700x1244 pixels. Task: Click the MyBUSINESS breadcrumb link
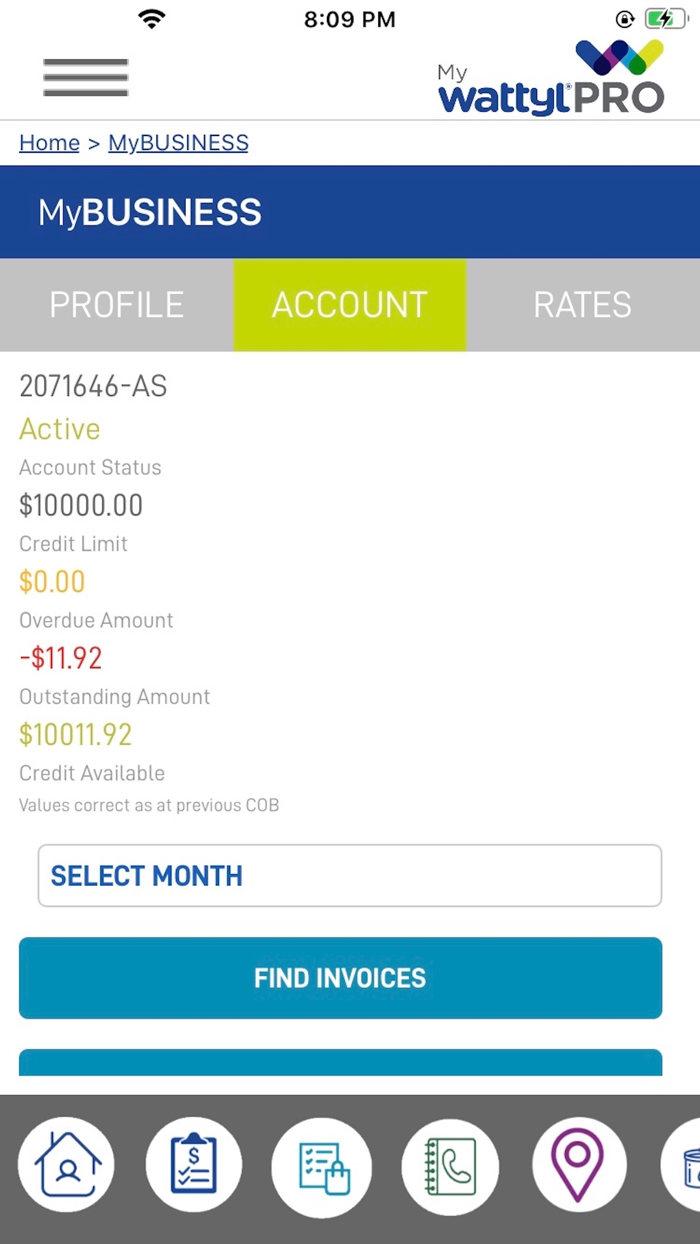178,143
